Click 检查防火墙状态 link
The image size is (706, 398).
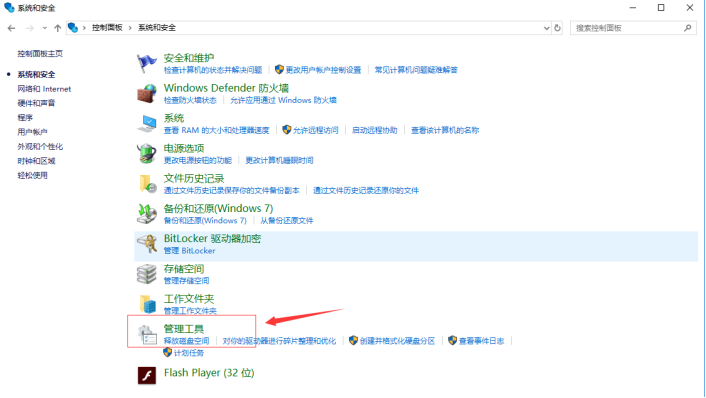pyautogui.click(x=190, y=100)
